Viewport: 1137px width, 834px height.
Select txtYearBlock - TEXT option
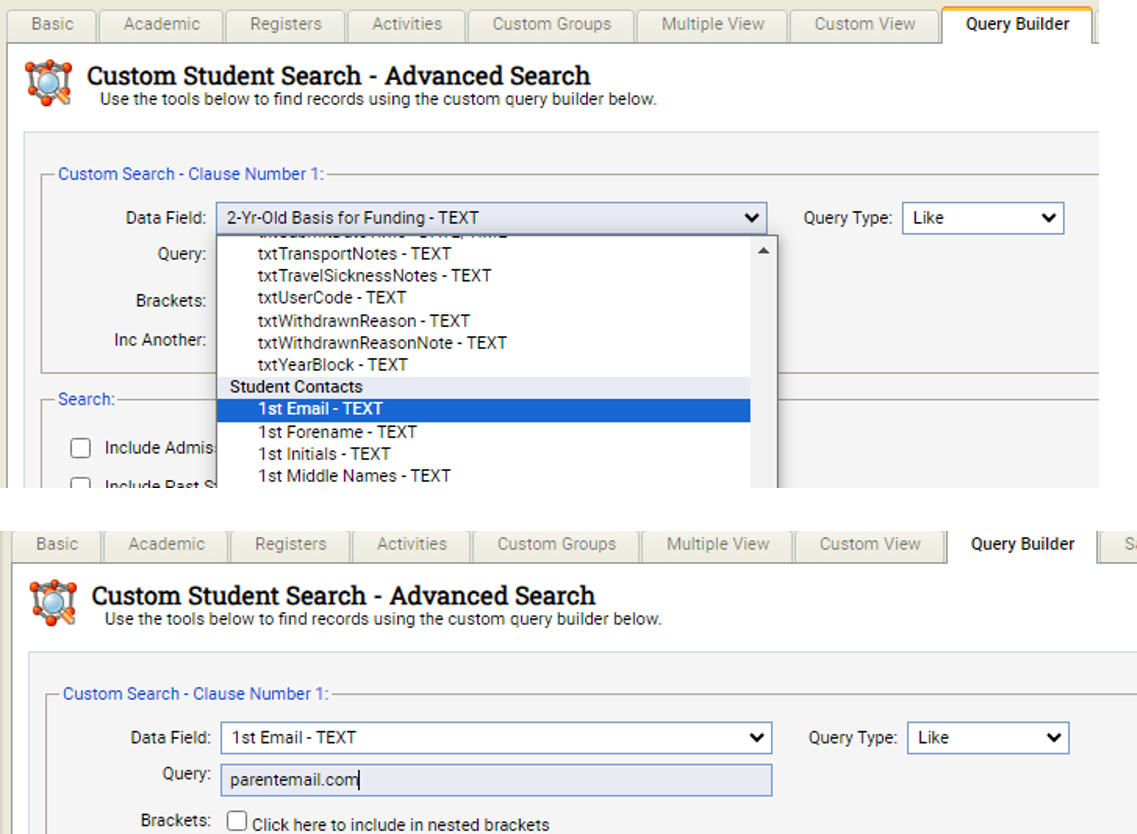tap(332, 365)
